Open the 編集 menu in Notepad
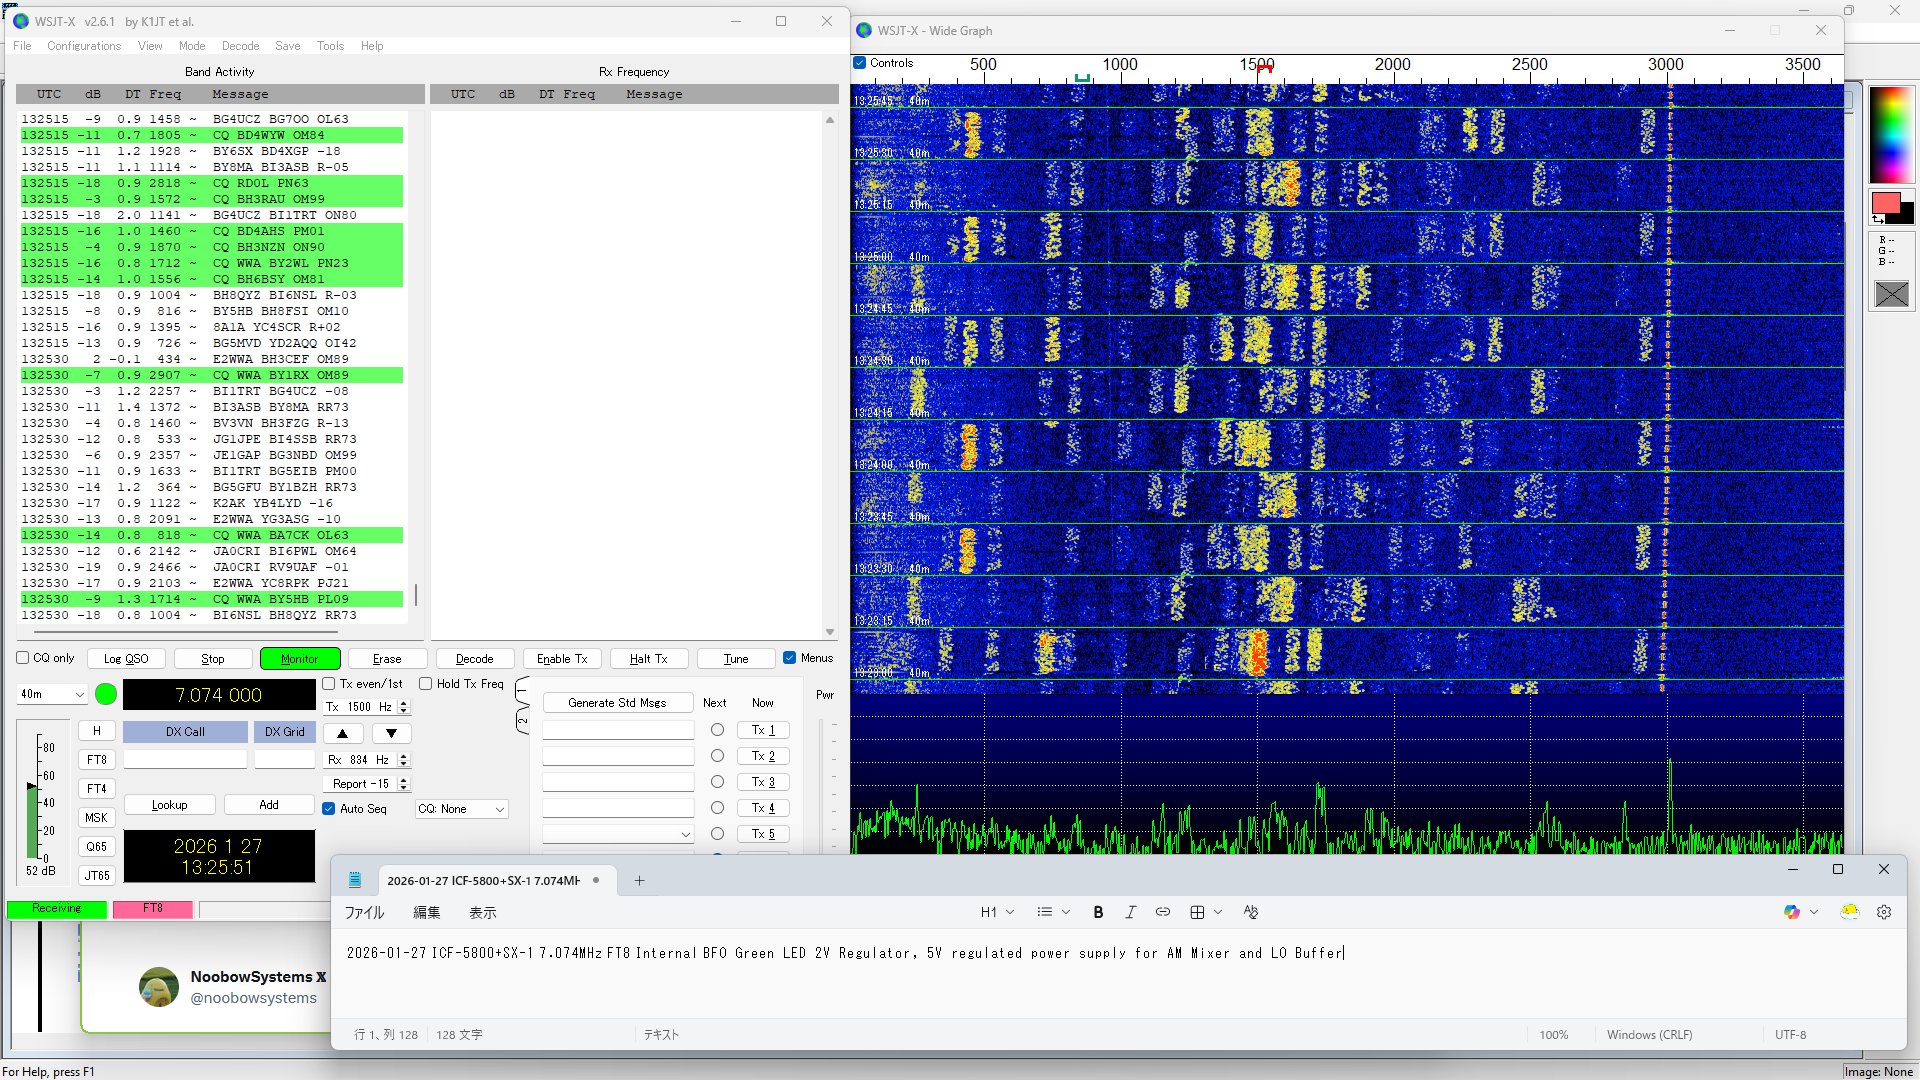Screen dimensions: 1920x1080 [x=427, y=912]
